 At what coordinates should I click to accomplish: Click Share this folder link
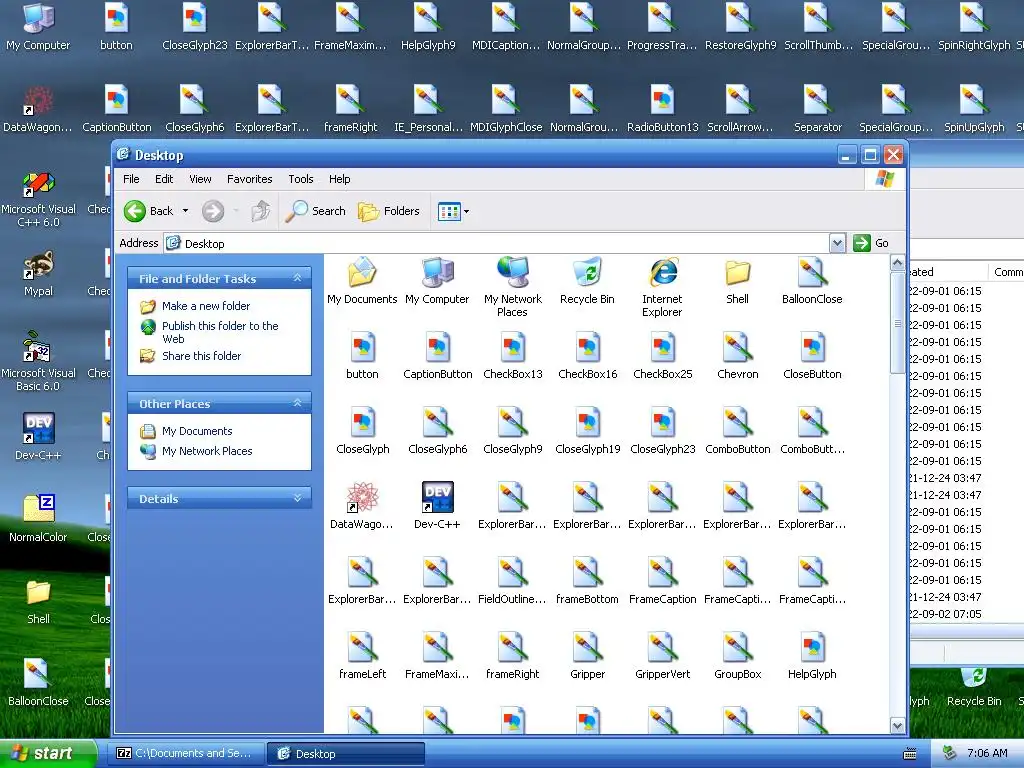pyautogui.click(x=201, y=356)
